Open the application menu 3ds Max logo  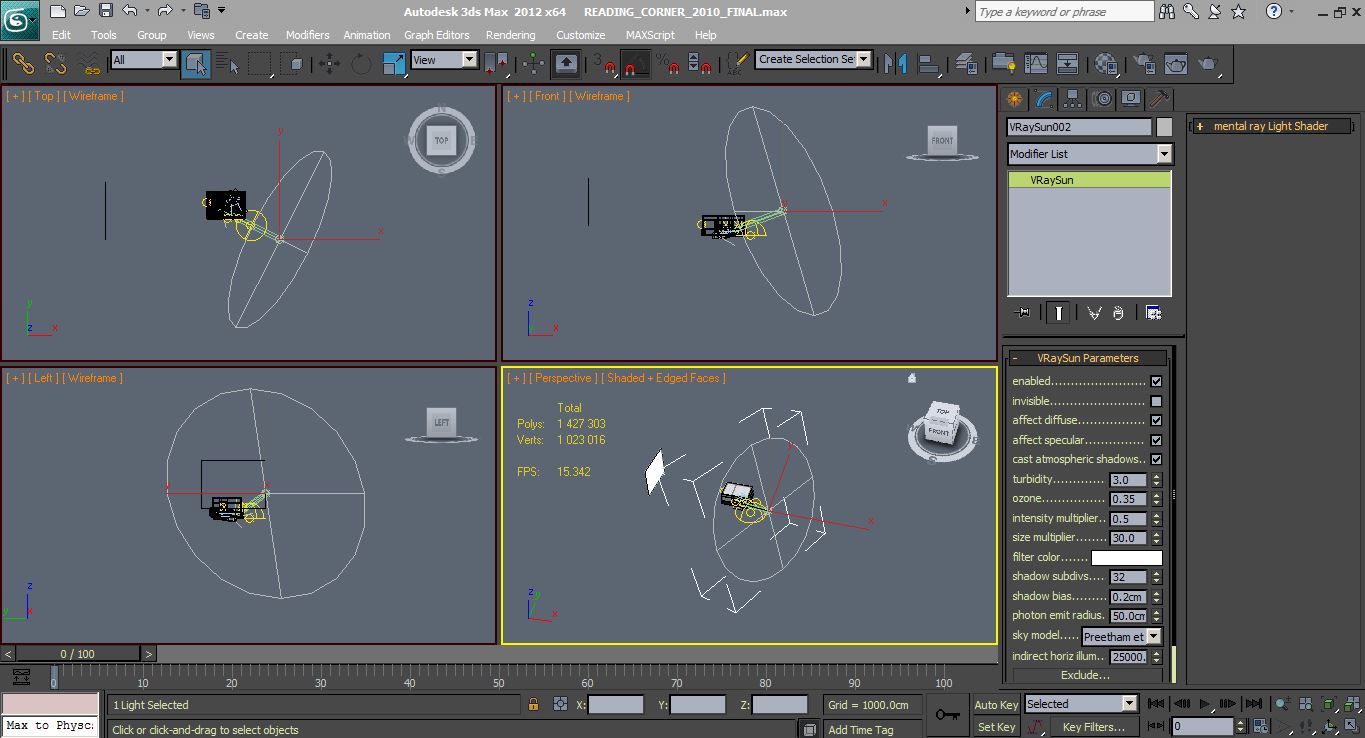tap(19, 19)
